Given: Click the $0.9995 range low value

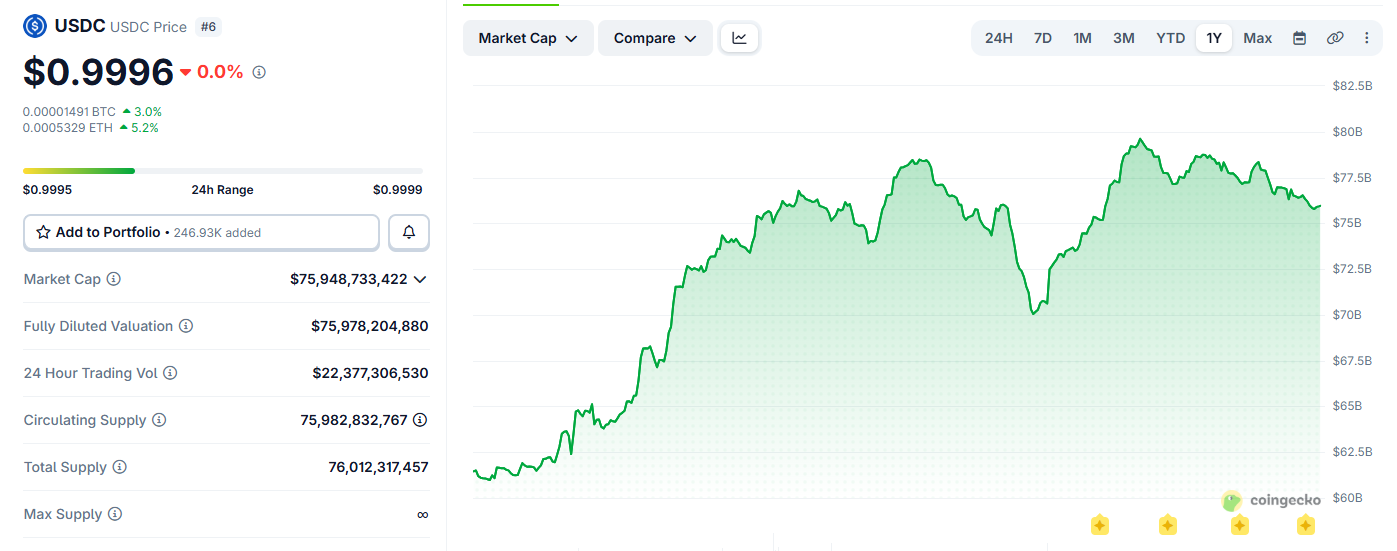Looking at the screenshot, I should 47,190.
